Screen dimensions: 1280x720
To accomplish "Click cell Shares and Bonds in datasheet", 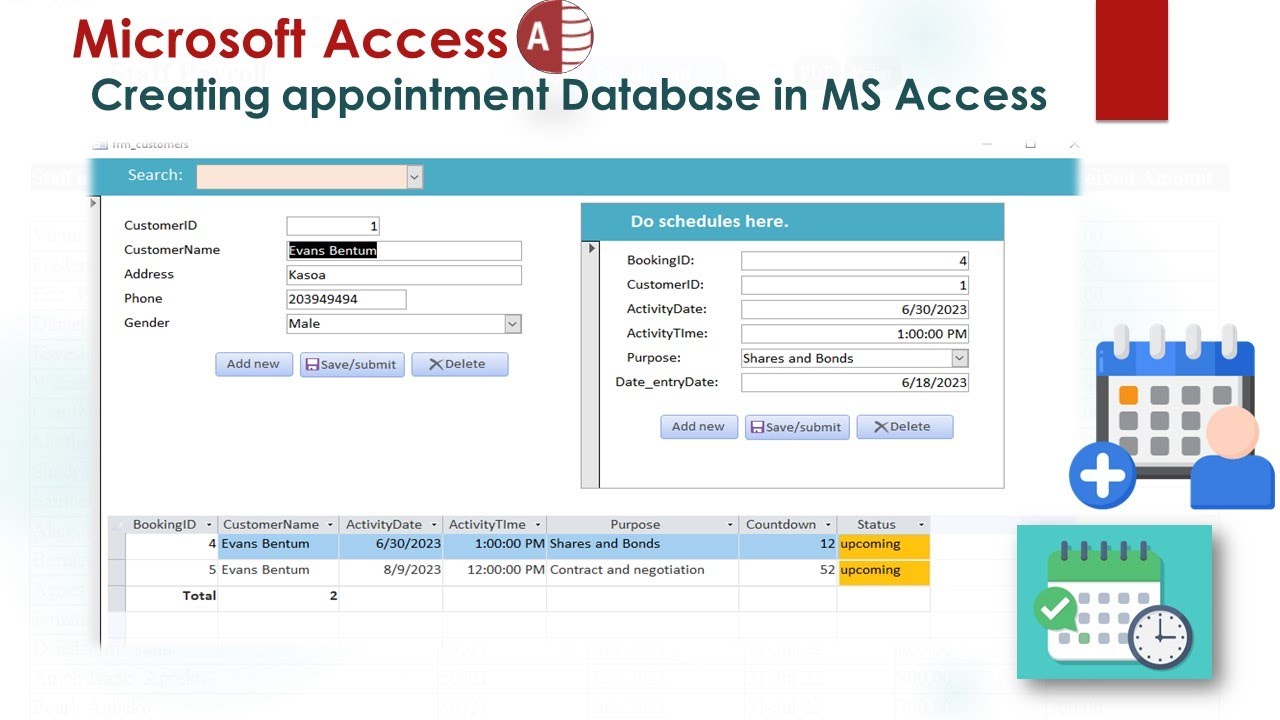I will (642, 545).
